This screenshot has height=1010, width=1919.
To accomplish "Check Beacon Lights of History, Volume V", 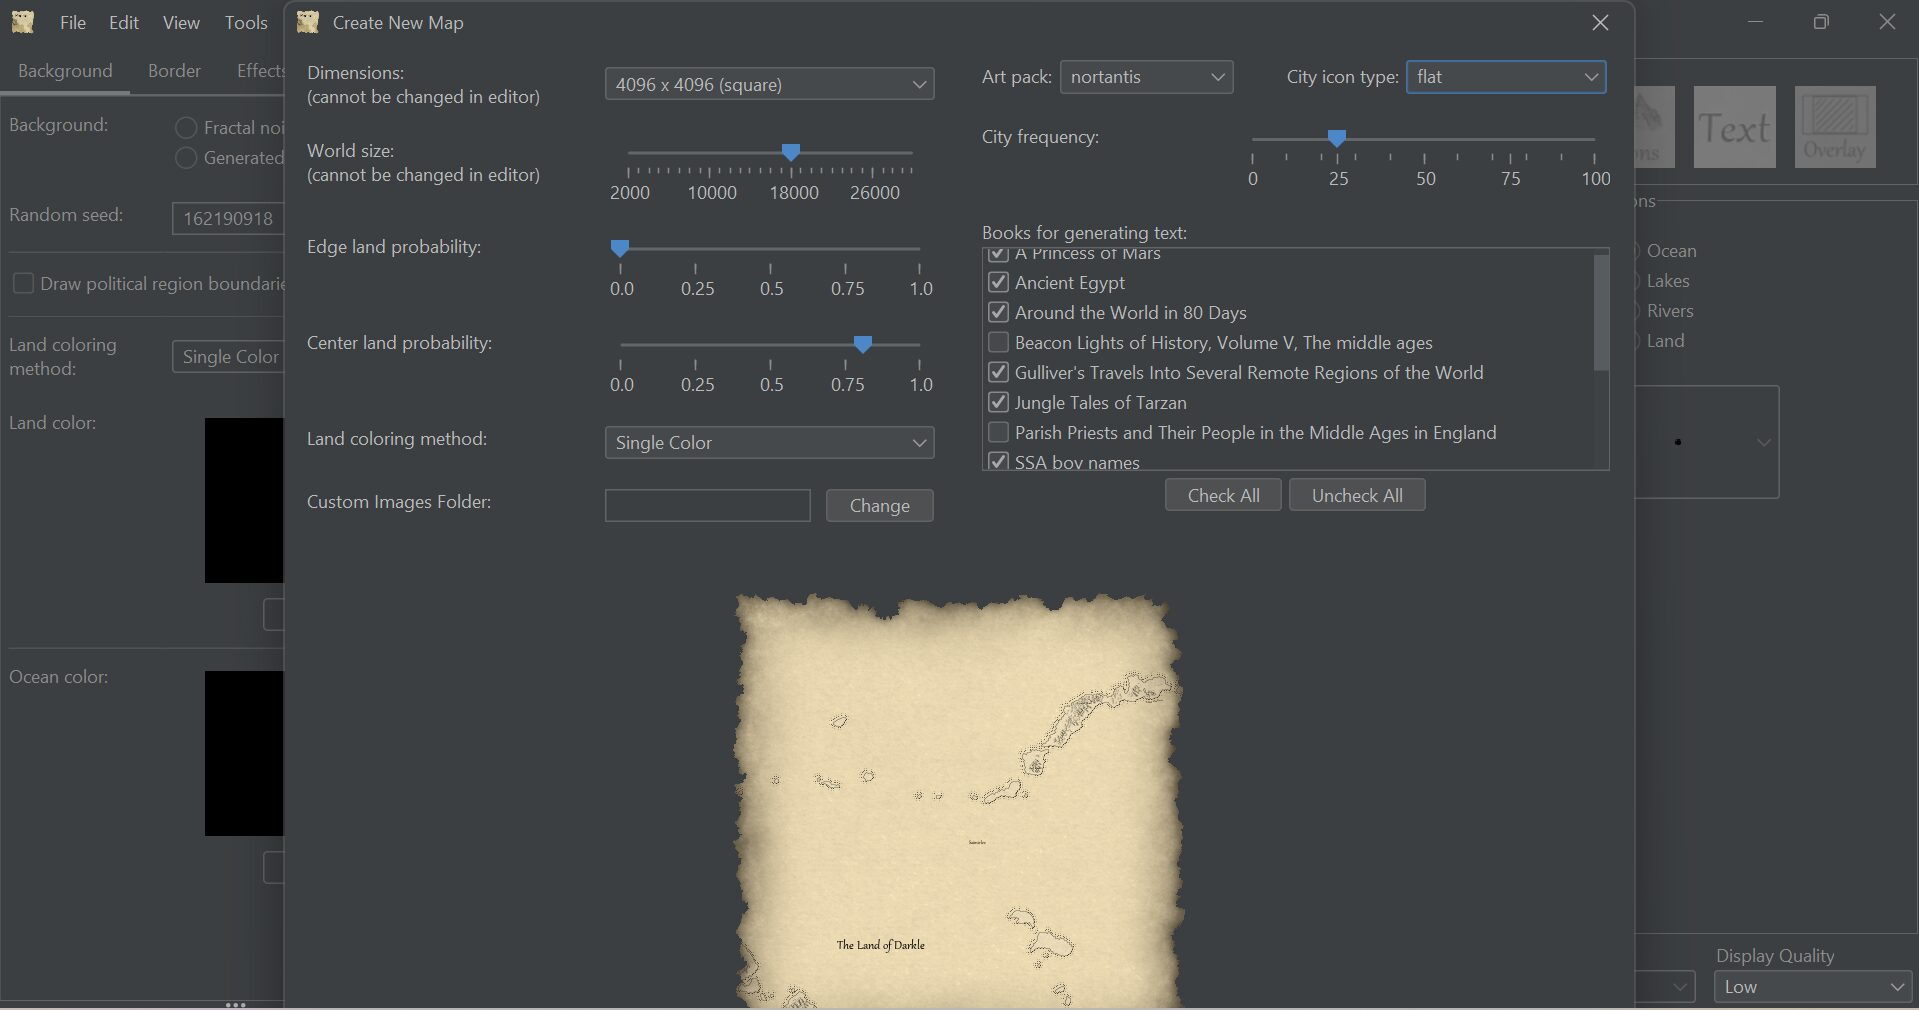I will 997,342.
